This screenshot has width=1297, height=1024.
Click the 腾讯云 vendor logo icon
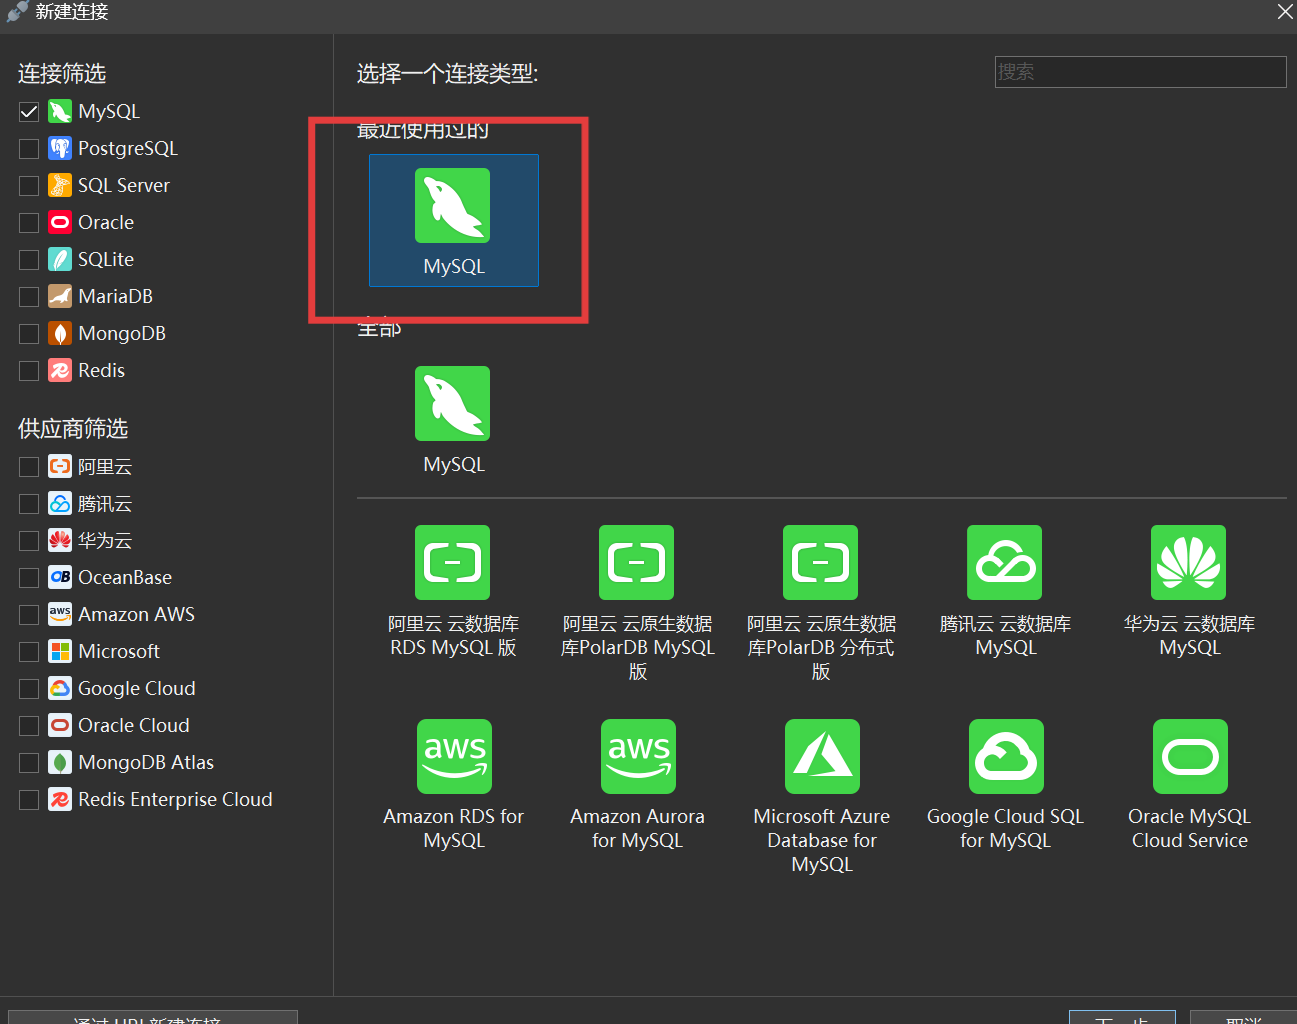click(60, 503)
